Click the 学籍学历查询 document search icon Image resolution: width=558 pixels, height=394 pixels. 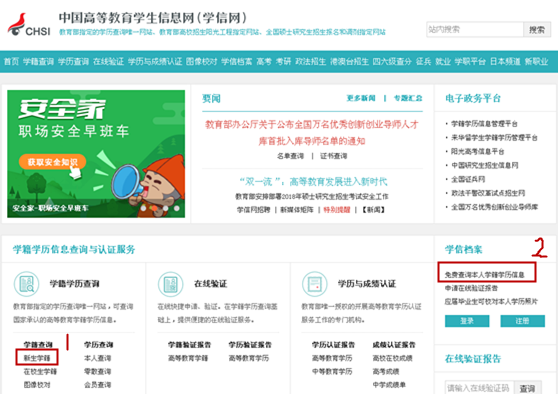pyautogui.click(x=26, y=284)
